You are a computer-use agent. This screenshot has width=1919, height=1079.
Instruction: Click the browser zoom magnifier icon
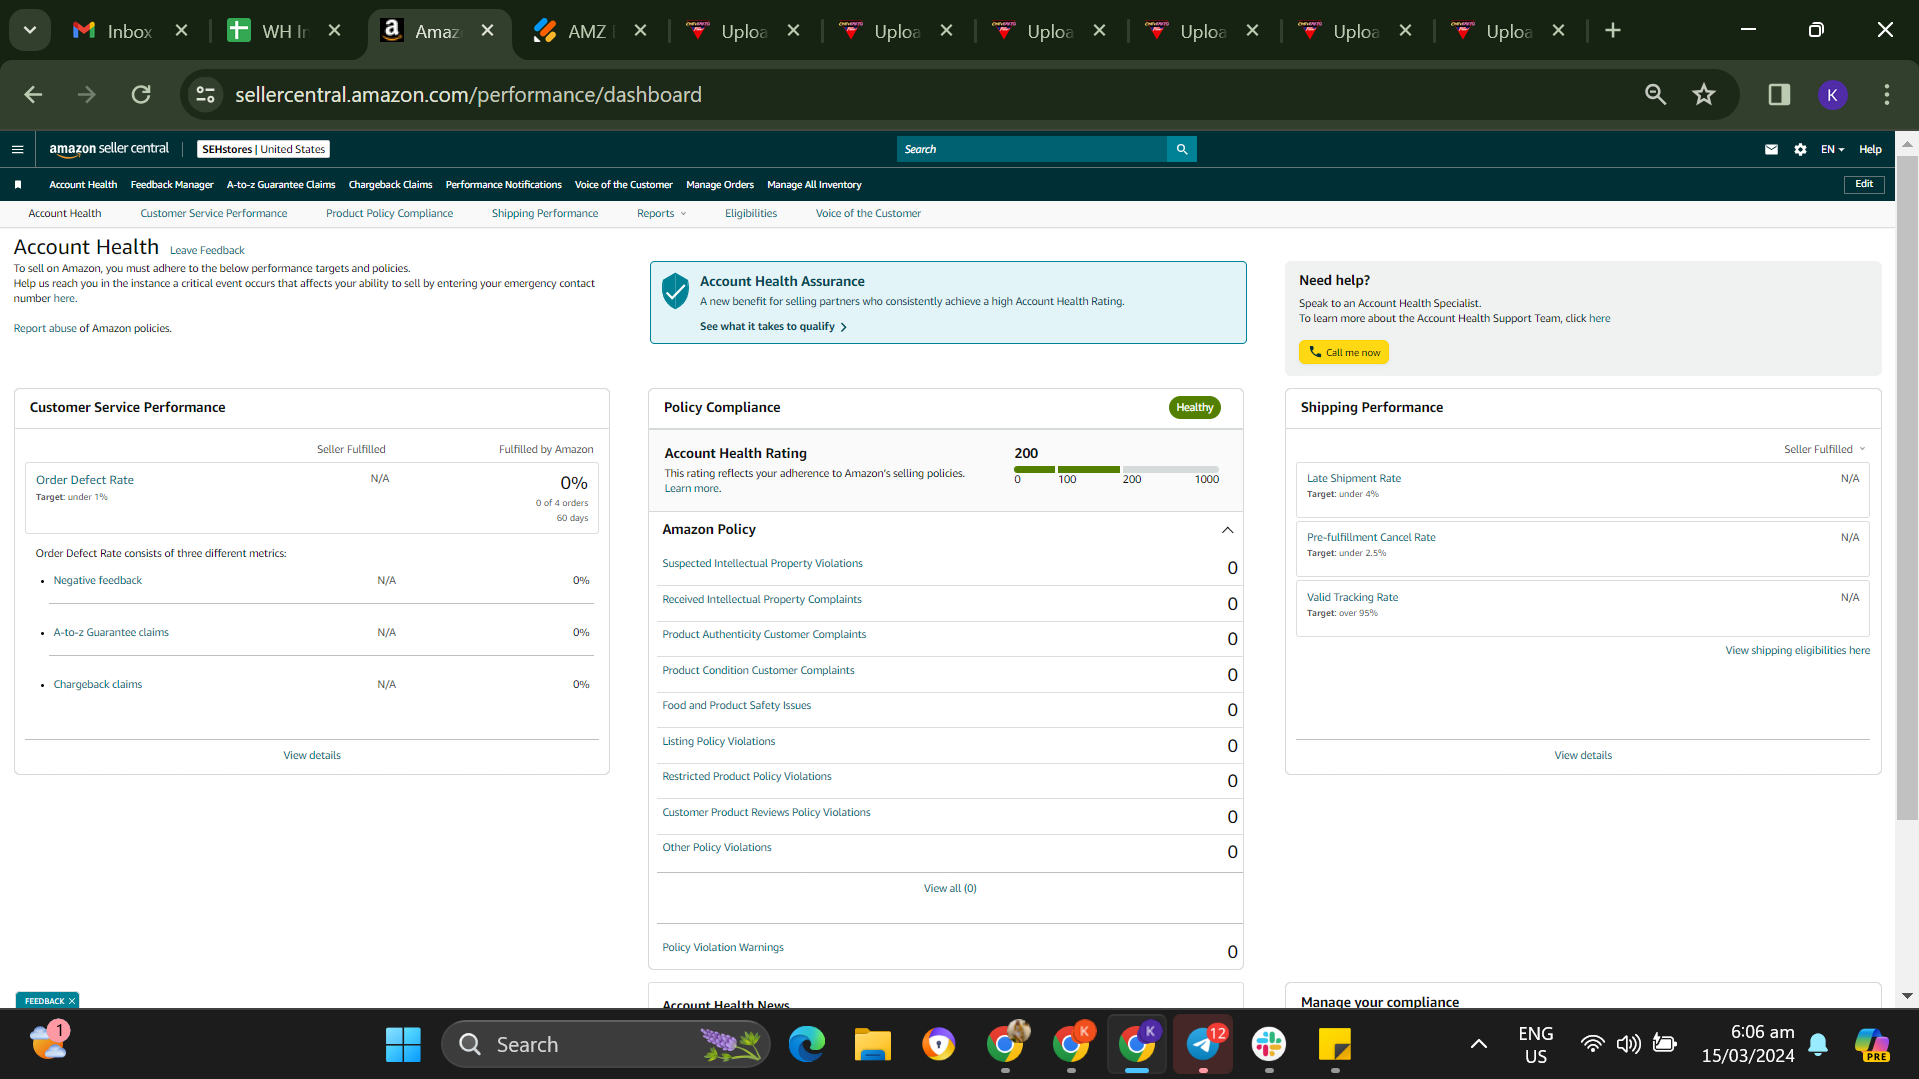click(1655, 95)
